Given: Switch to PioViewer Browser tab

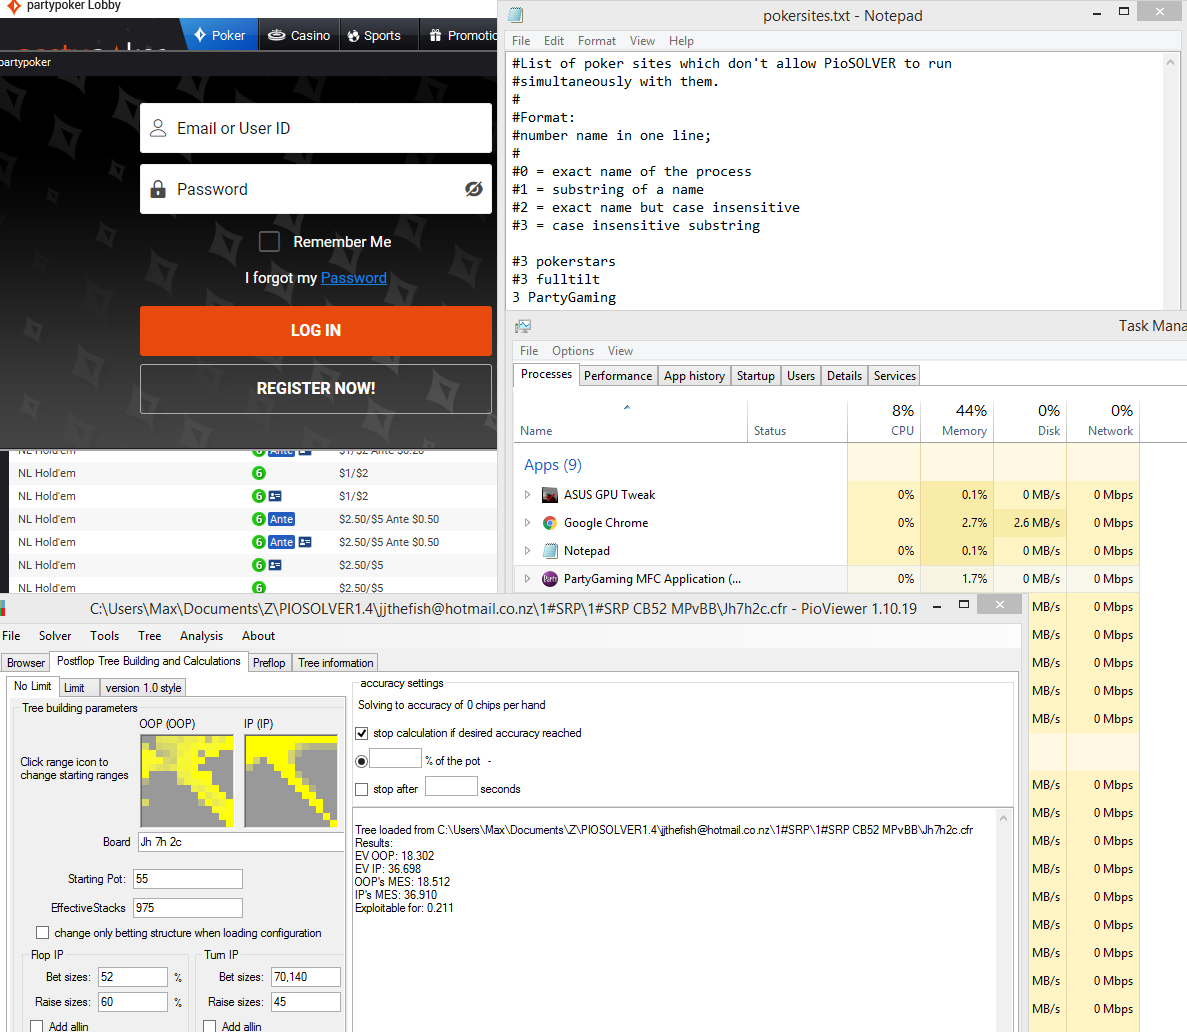Looking at the screenshot, I should pyautogui.click(x=26, y=663).
